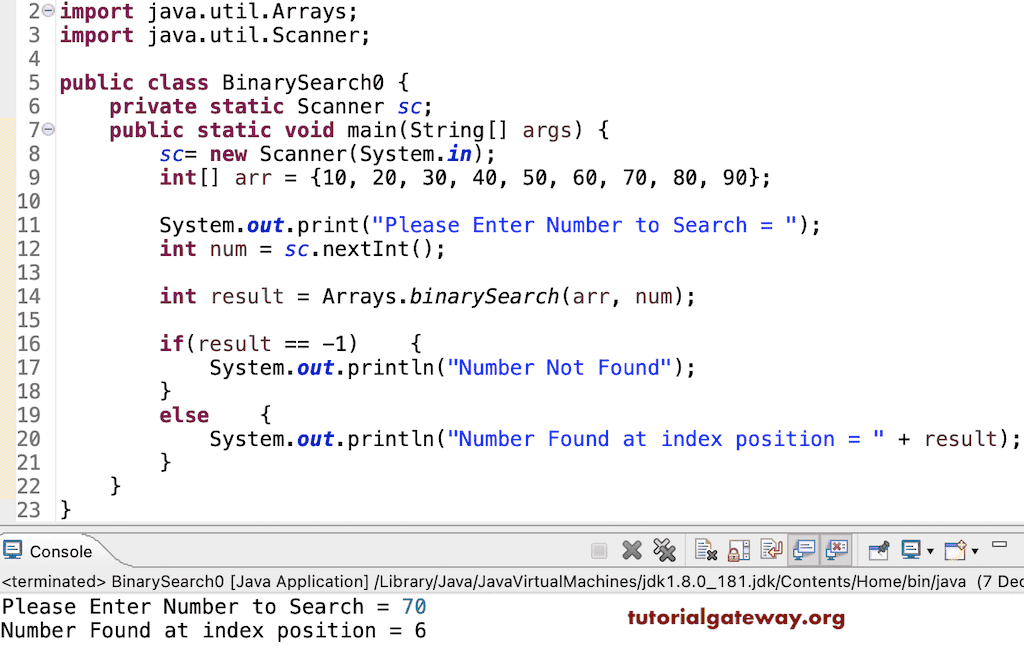Click the Display Selected Console icon

pos(912,549)
